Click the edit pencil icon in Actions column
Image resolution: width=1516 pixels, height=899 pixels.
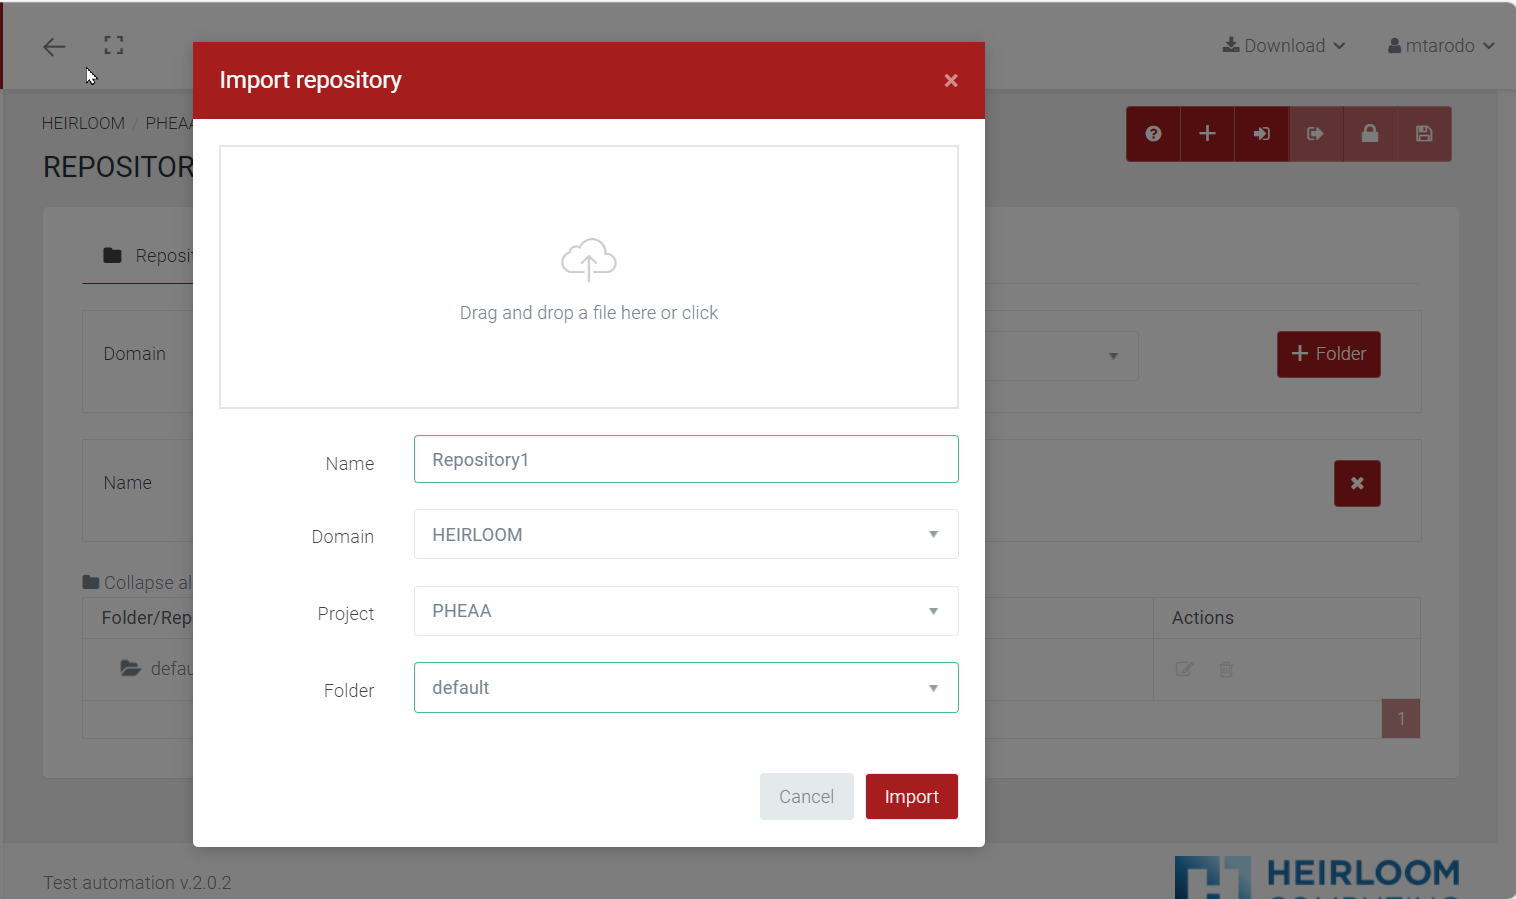pyautogui.click(x=1183, y=669)
